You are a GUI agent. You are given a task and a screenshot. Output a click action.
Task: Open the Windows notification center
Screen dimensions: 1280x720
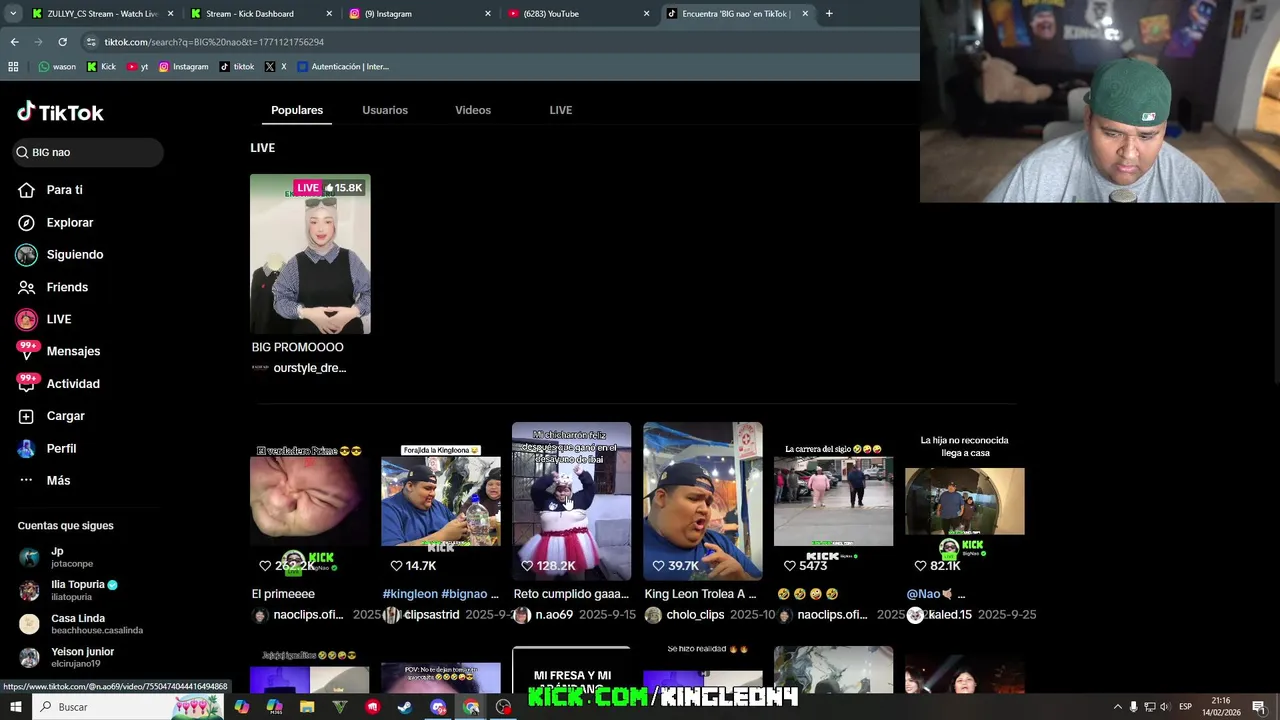point(1259,707)
